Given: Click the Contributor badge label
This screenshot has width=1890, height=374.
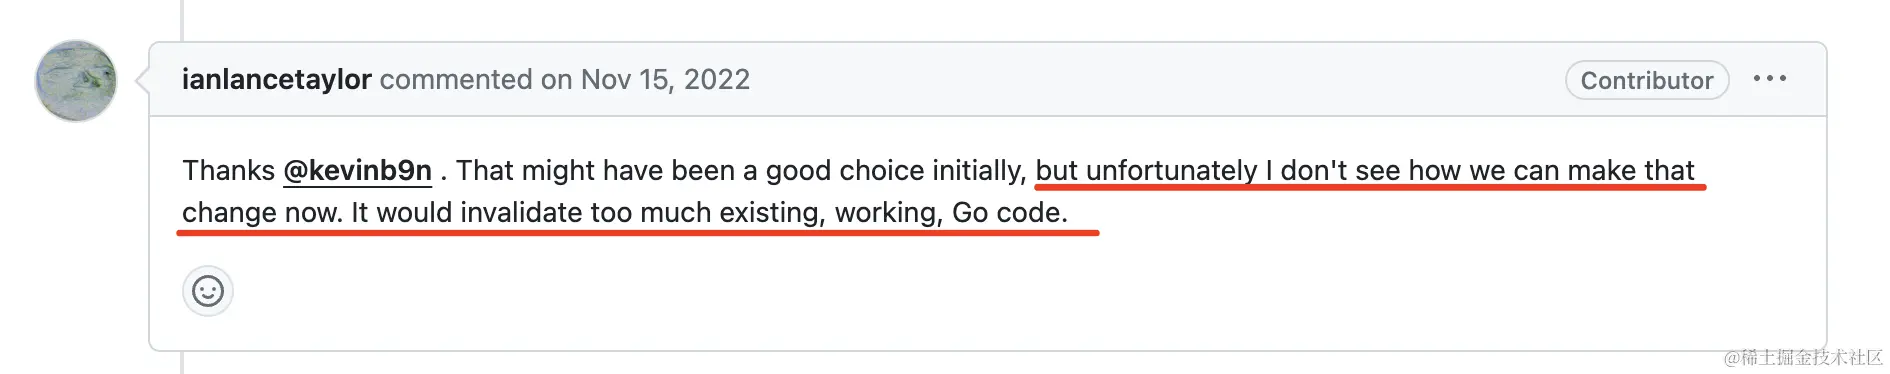Looking at the screenshot, I should pos(1646,80).
